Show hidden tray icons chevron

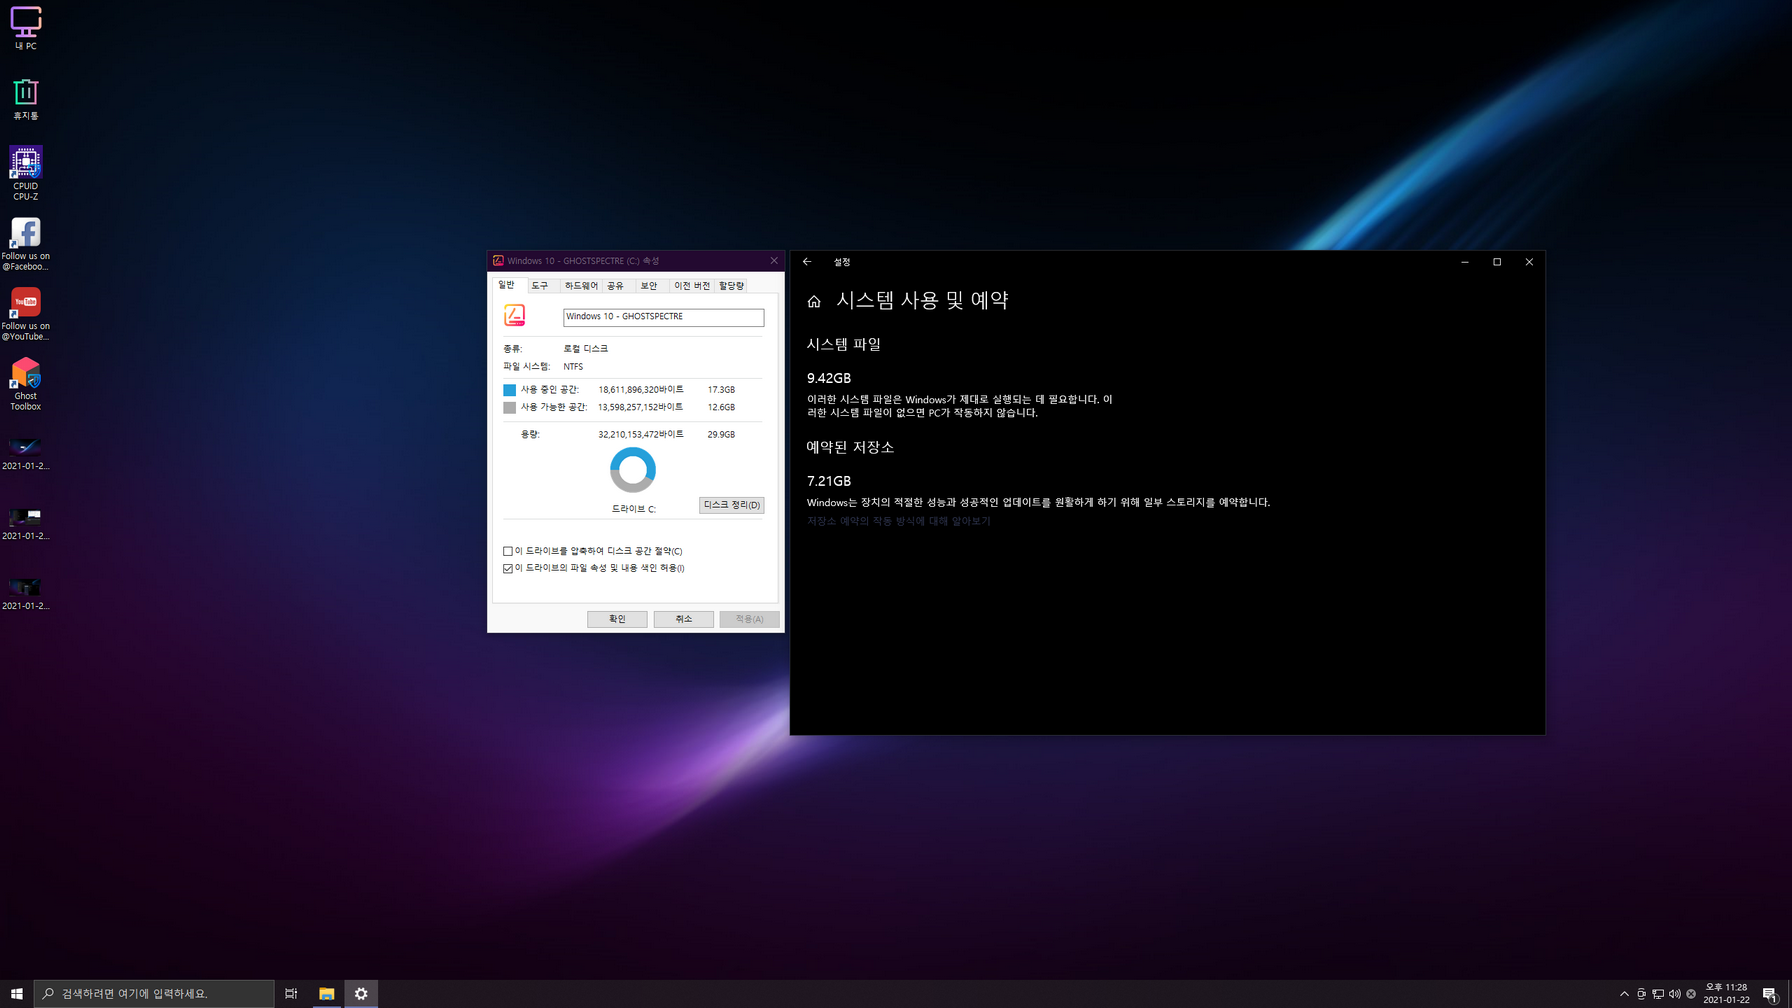[1624, 994]
